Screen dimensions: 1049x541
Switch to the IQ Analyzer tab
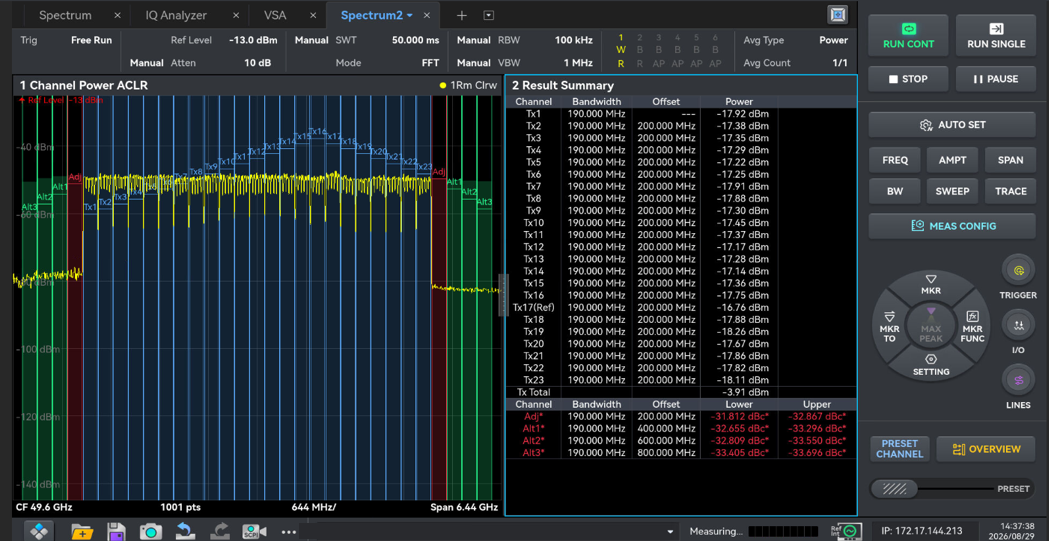pos(177,15)
